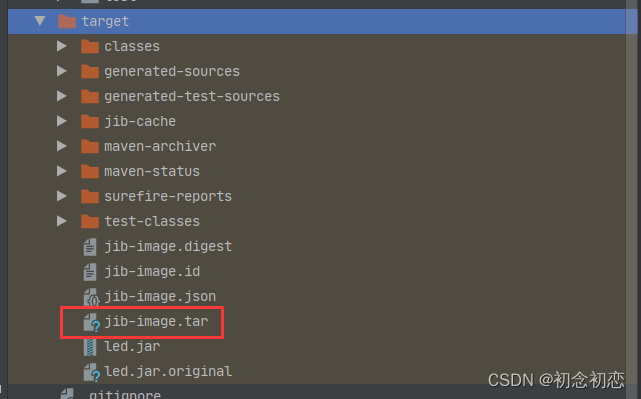Select the generated-test-sources folder
This screenshot has width=641, height=399.
pyautogui.click(x=317, y=96)
